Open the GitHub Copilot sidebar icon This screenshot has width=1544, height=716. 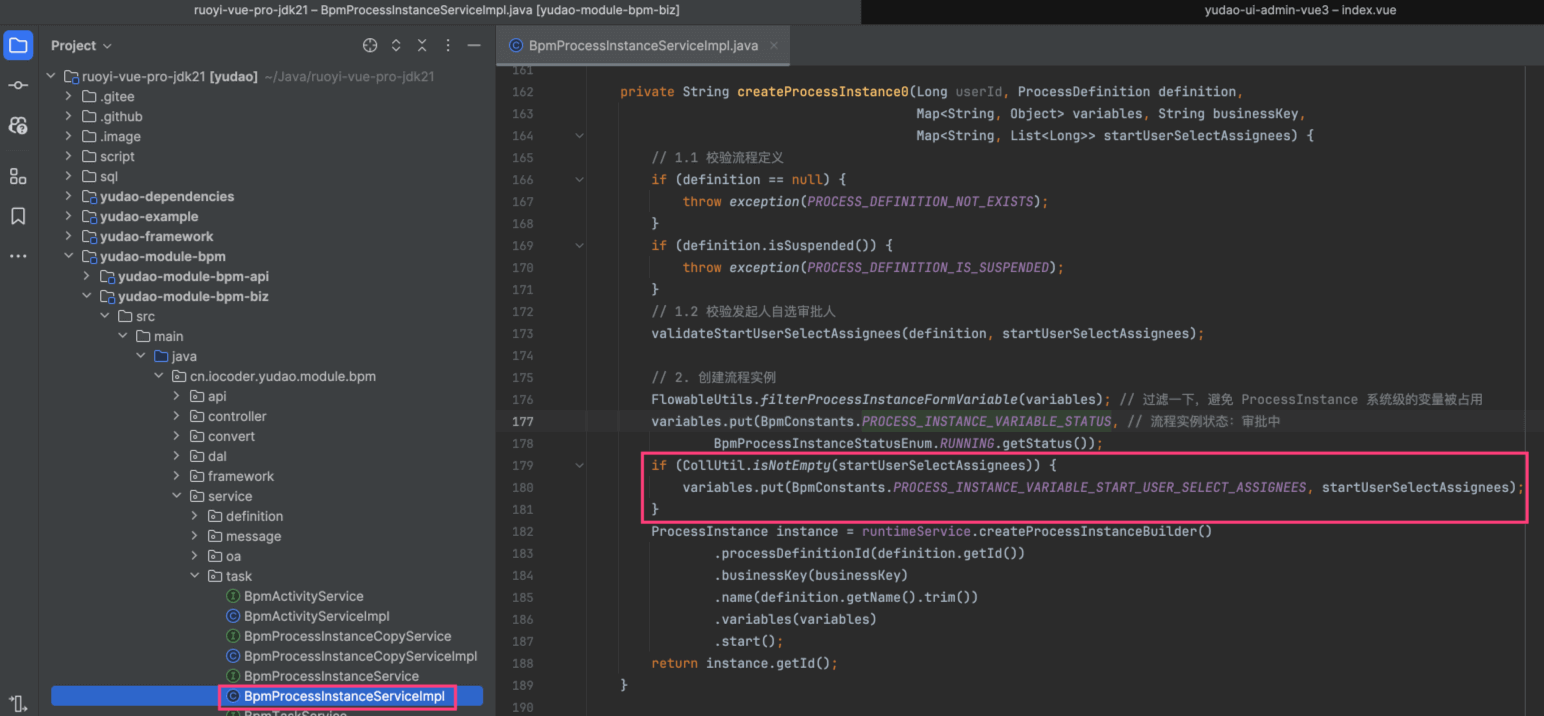point(18,126)
